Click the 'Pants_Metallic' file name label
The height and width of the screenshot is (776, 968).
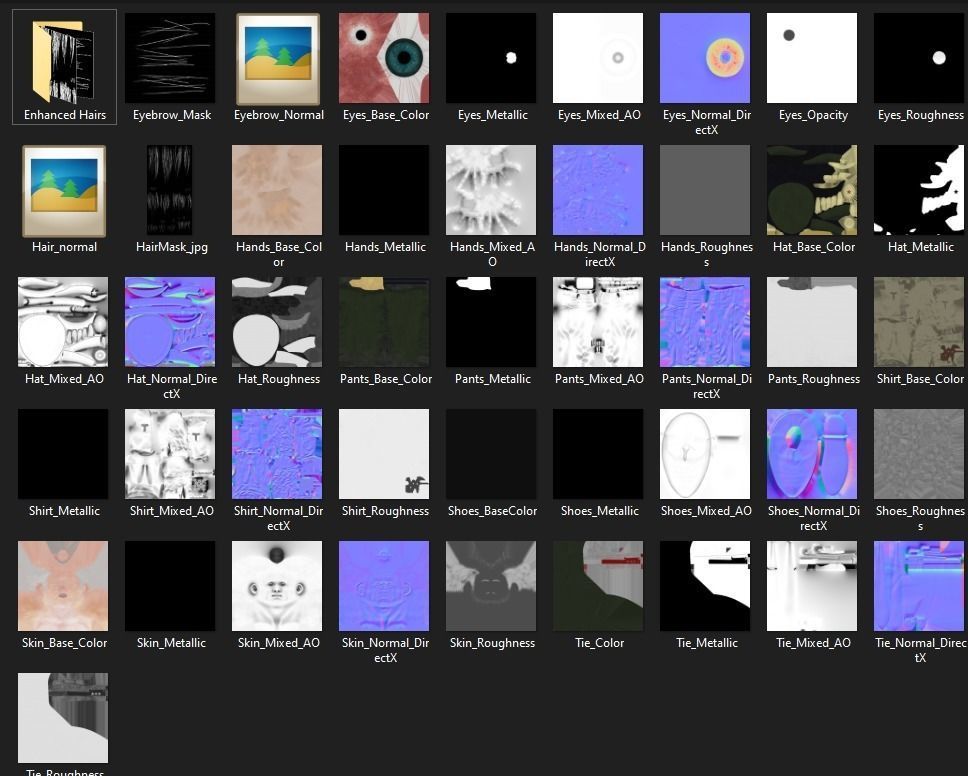[493, 379]
